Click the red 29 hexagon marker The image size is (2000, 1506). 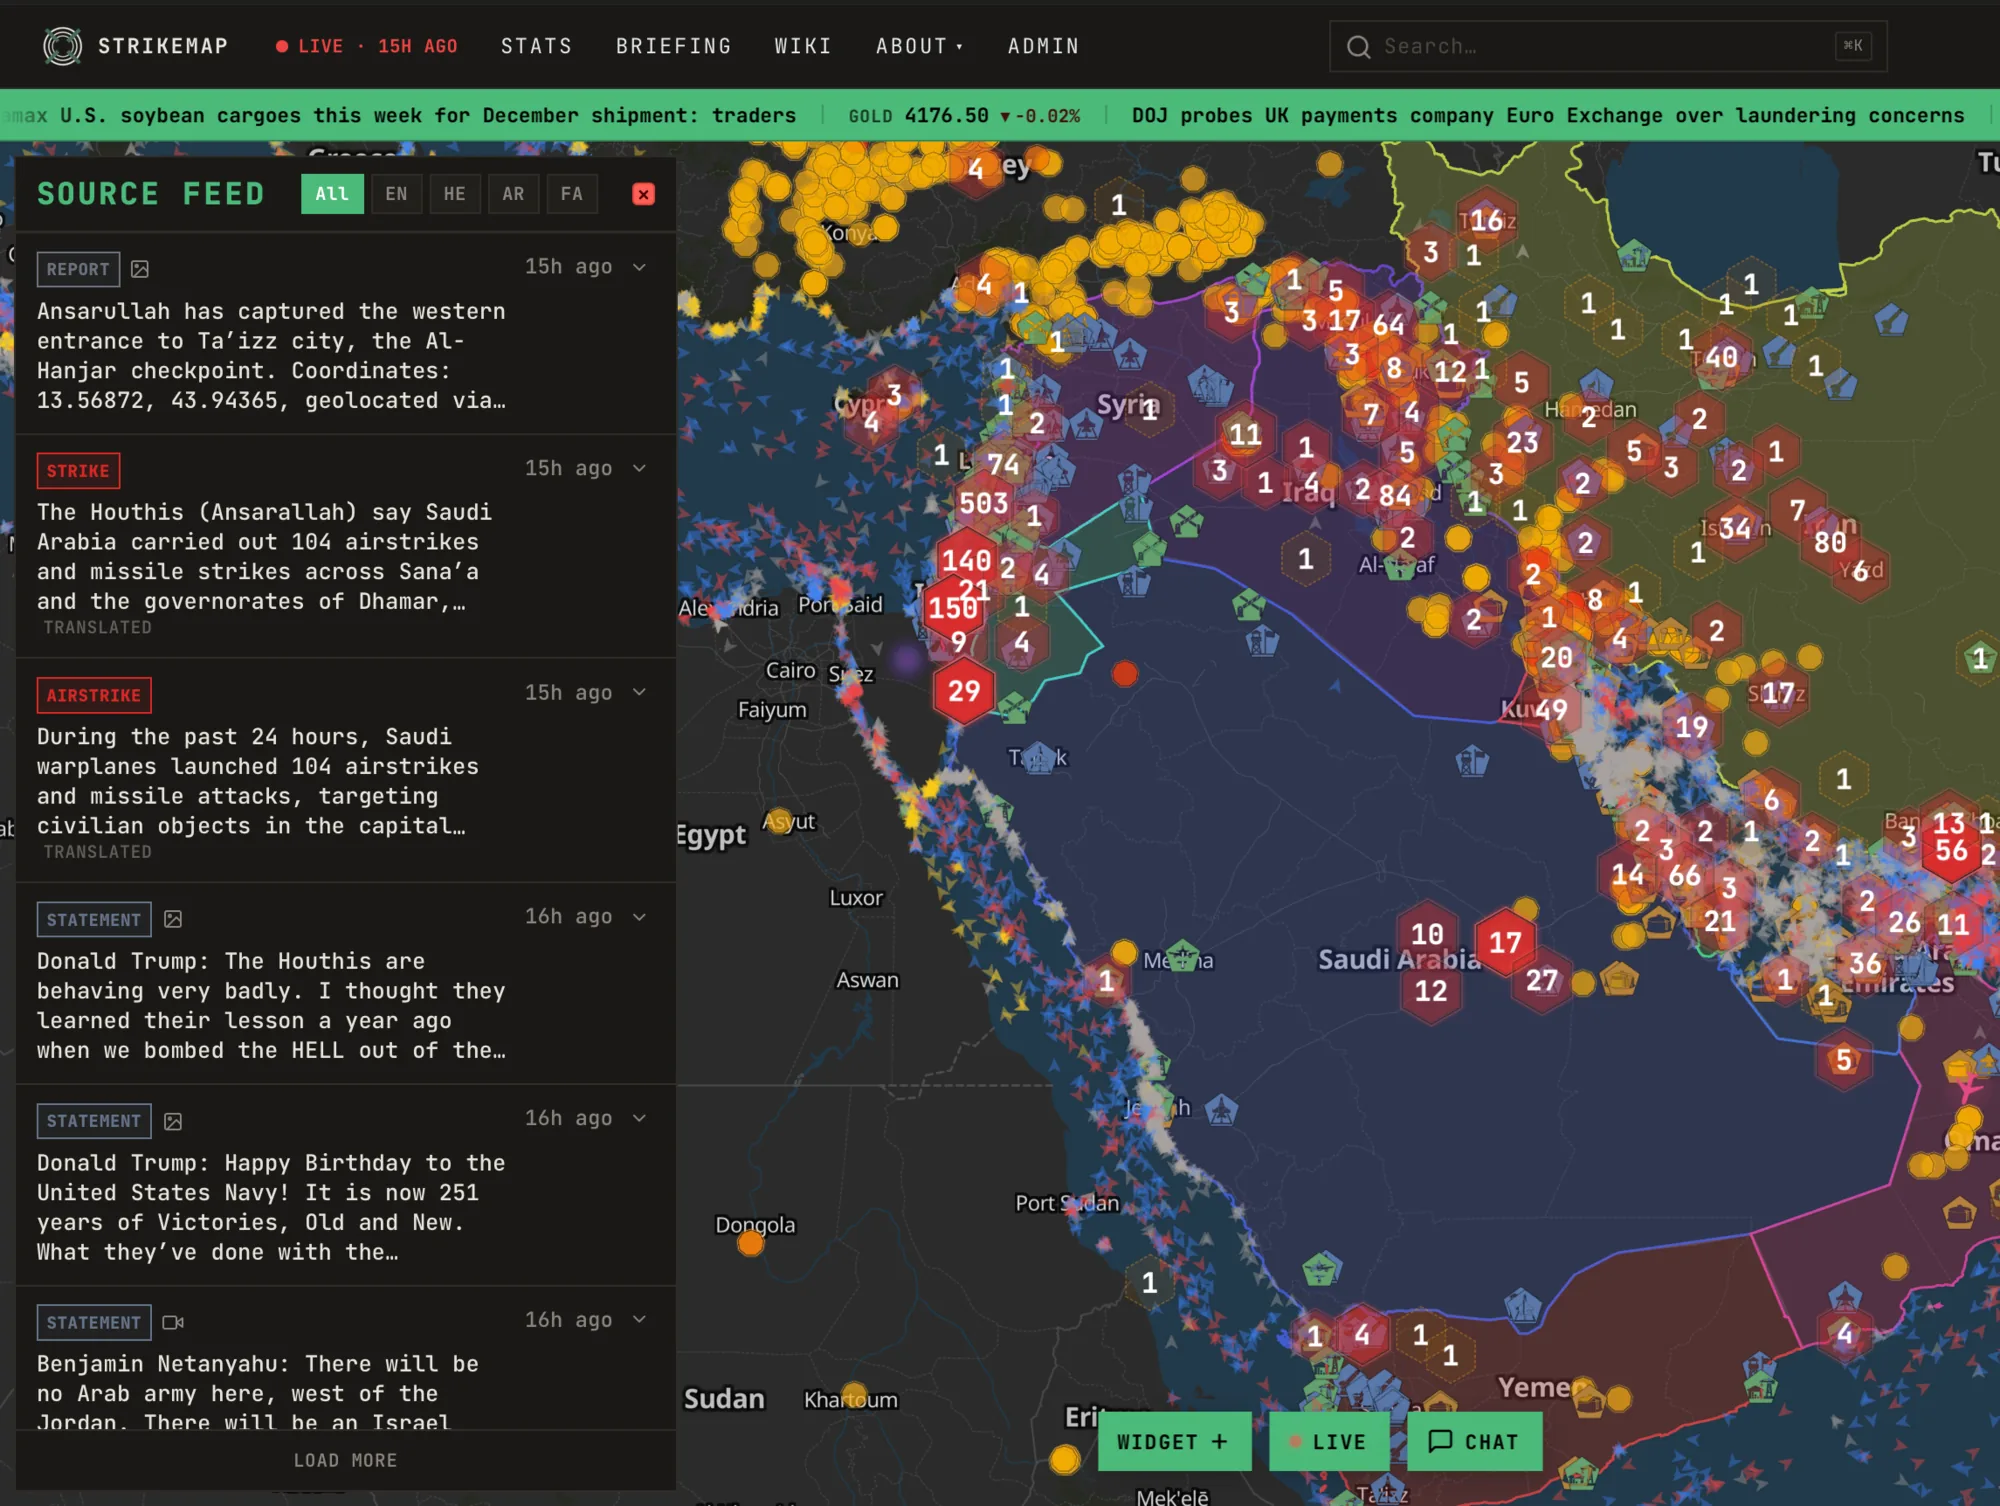pyautogui.click(x=964, y=690)
